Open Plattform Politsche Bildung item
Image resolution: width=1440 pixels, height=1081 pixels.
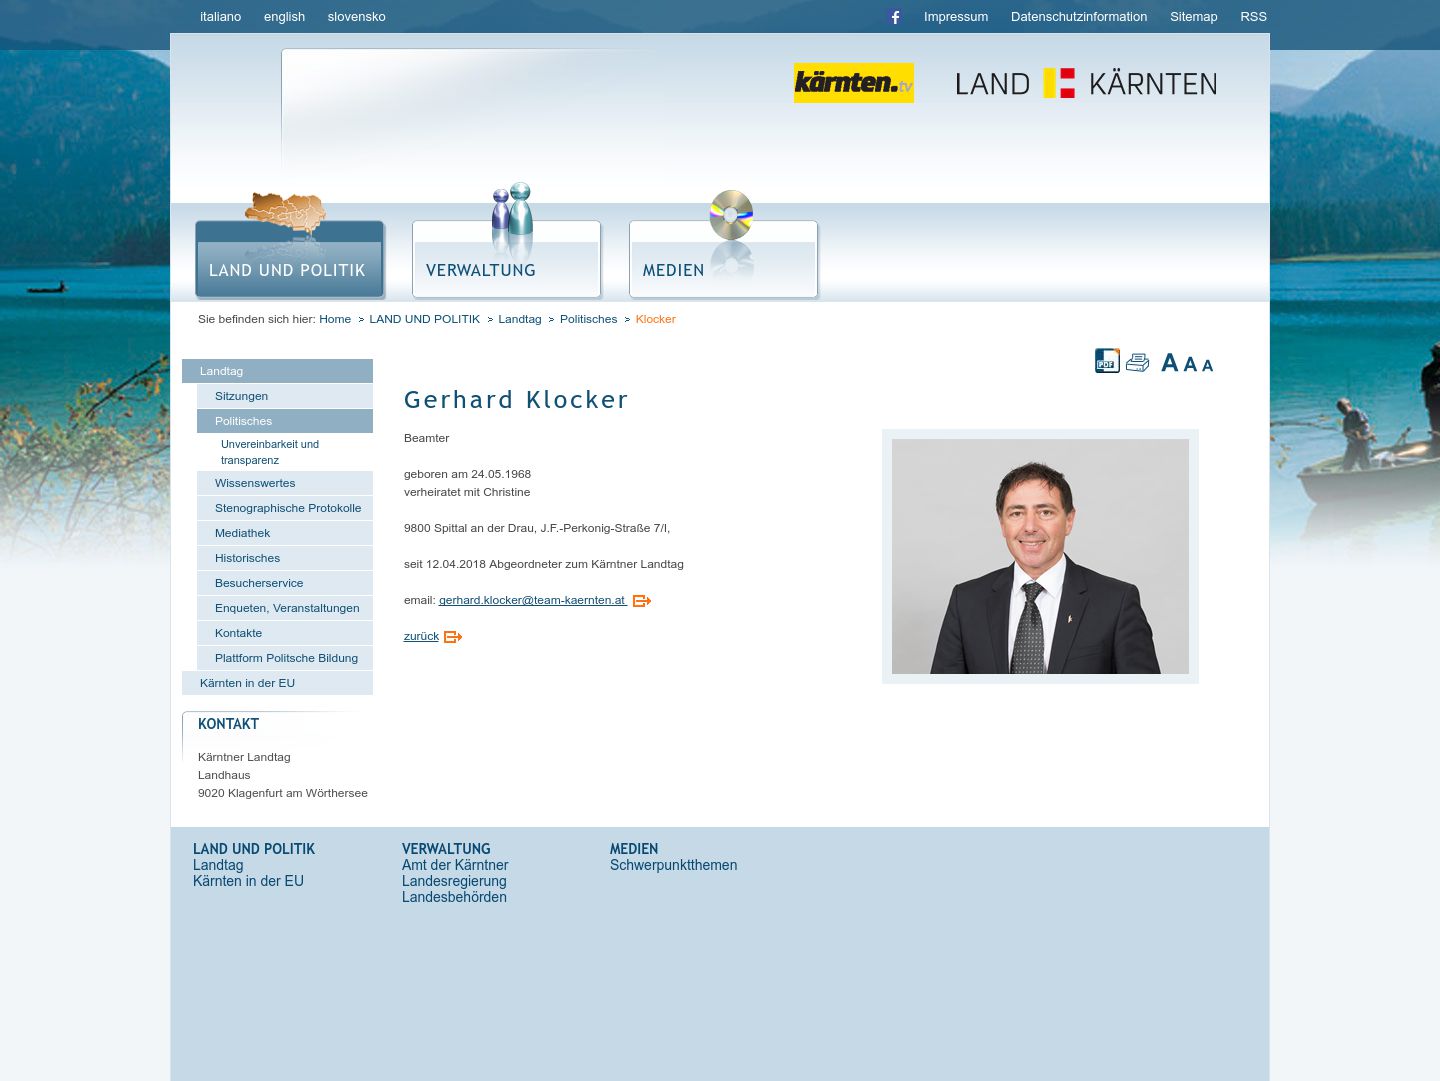point(285,658)
